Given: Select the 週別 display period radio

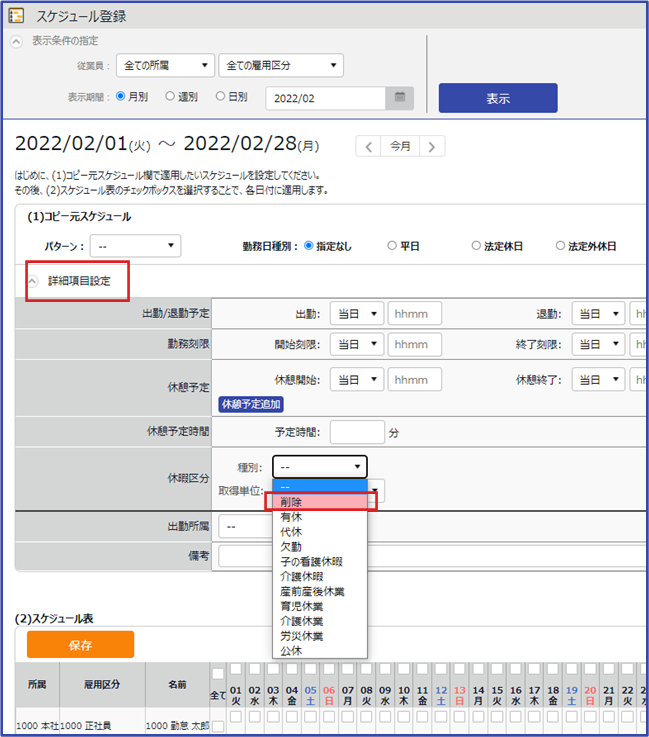Looking at the screenshot, I should 170,96.
